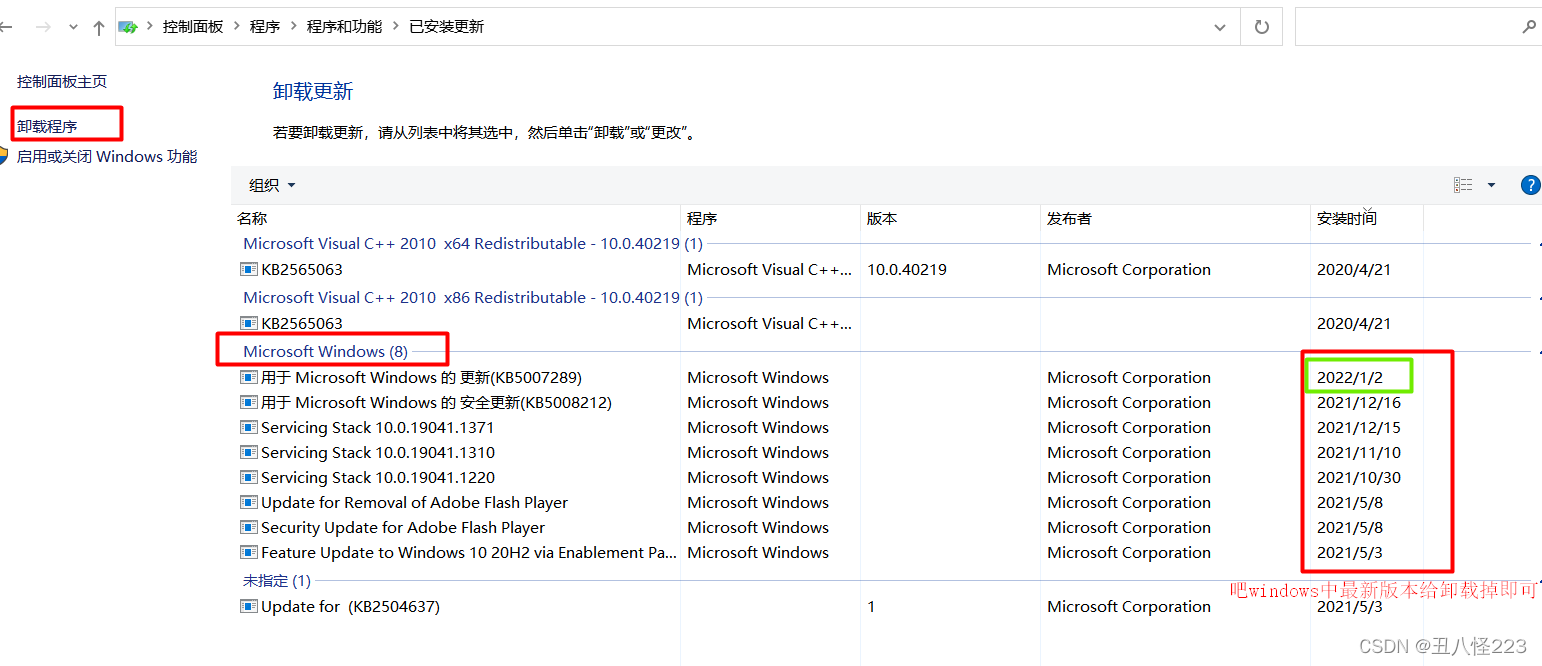The height and width of the screenshot is (666, 1542).
Task: Click version 10.0.40219 cell
Action: coord(907,269)
